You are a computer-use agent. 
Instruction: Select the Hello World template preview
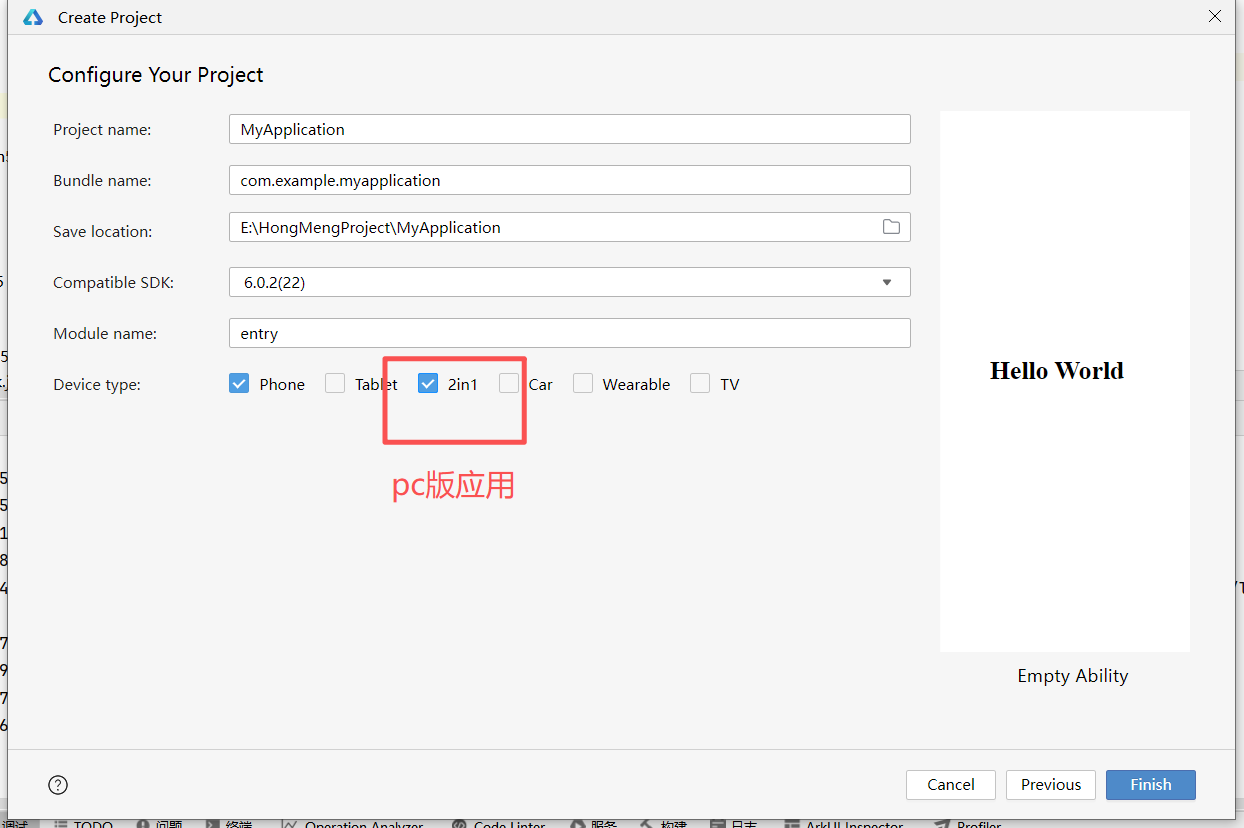click(x=1065, y=381)
